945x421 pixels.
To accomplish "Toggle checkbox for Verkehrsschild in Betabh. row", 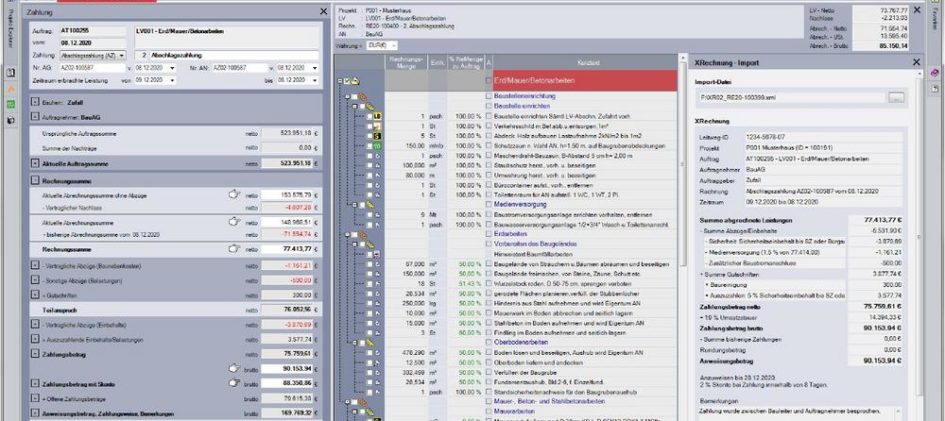I will click(x=489, y=127).
